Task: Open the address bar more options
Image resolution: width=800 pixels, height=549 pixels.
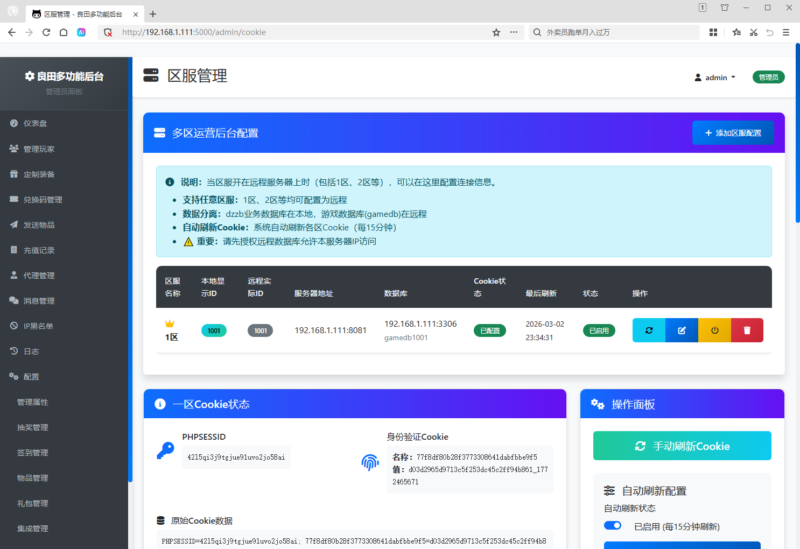Action: 513,32
